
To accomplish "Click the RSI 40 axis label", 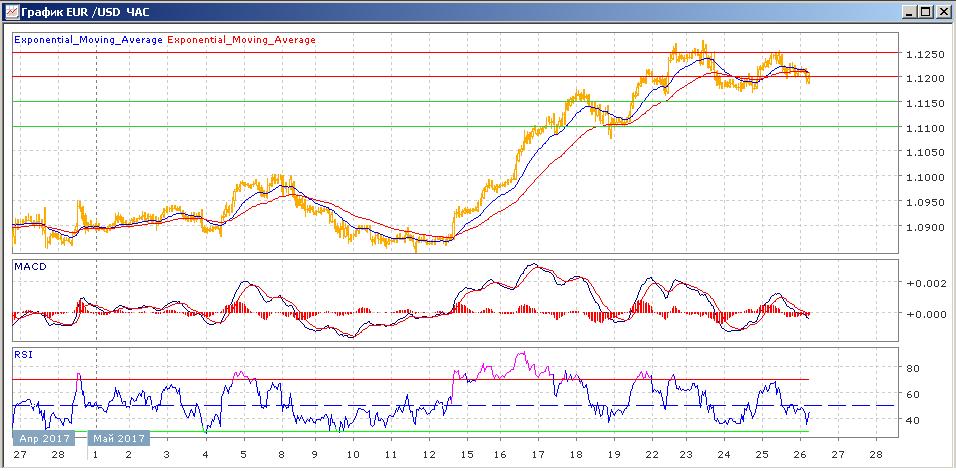I will coord(915,419).
